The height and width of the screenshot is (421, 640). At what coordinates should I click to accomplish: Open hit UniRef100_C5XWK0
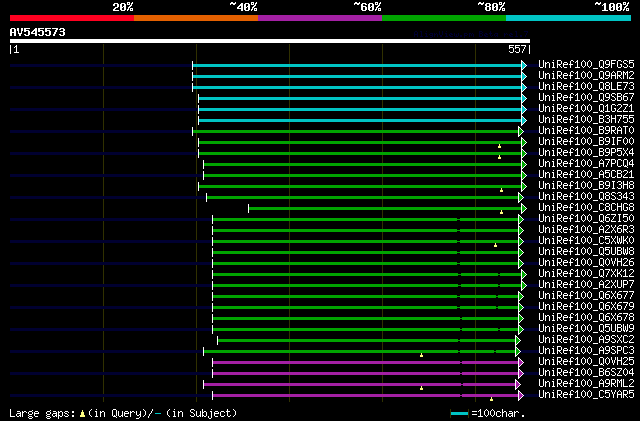tap(586, 241)
